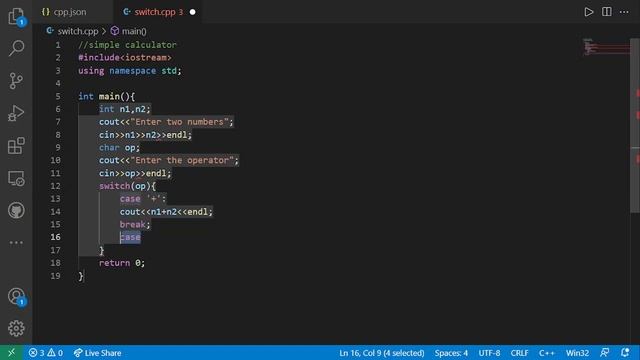Image resolution: width=640 pixels, height=360 pixels.
Task: Open main() symbol breadcrumb
Action: coord(129,31)
